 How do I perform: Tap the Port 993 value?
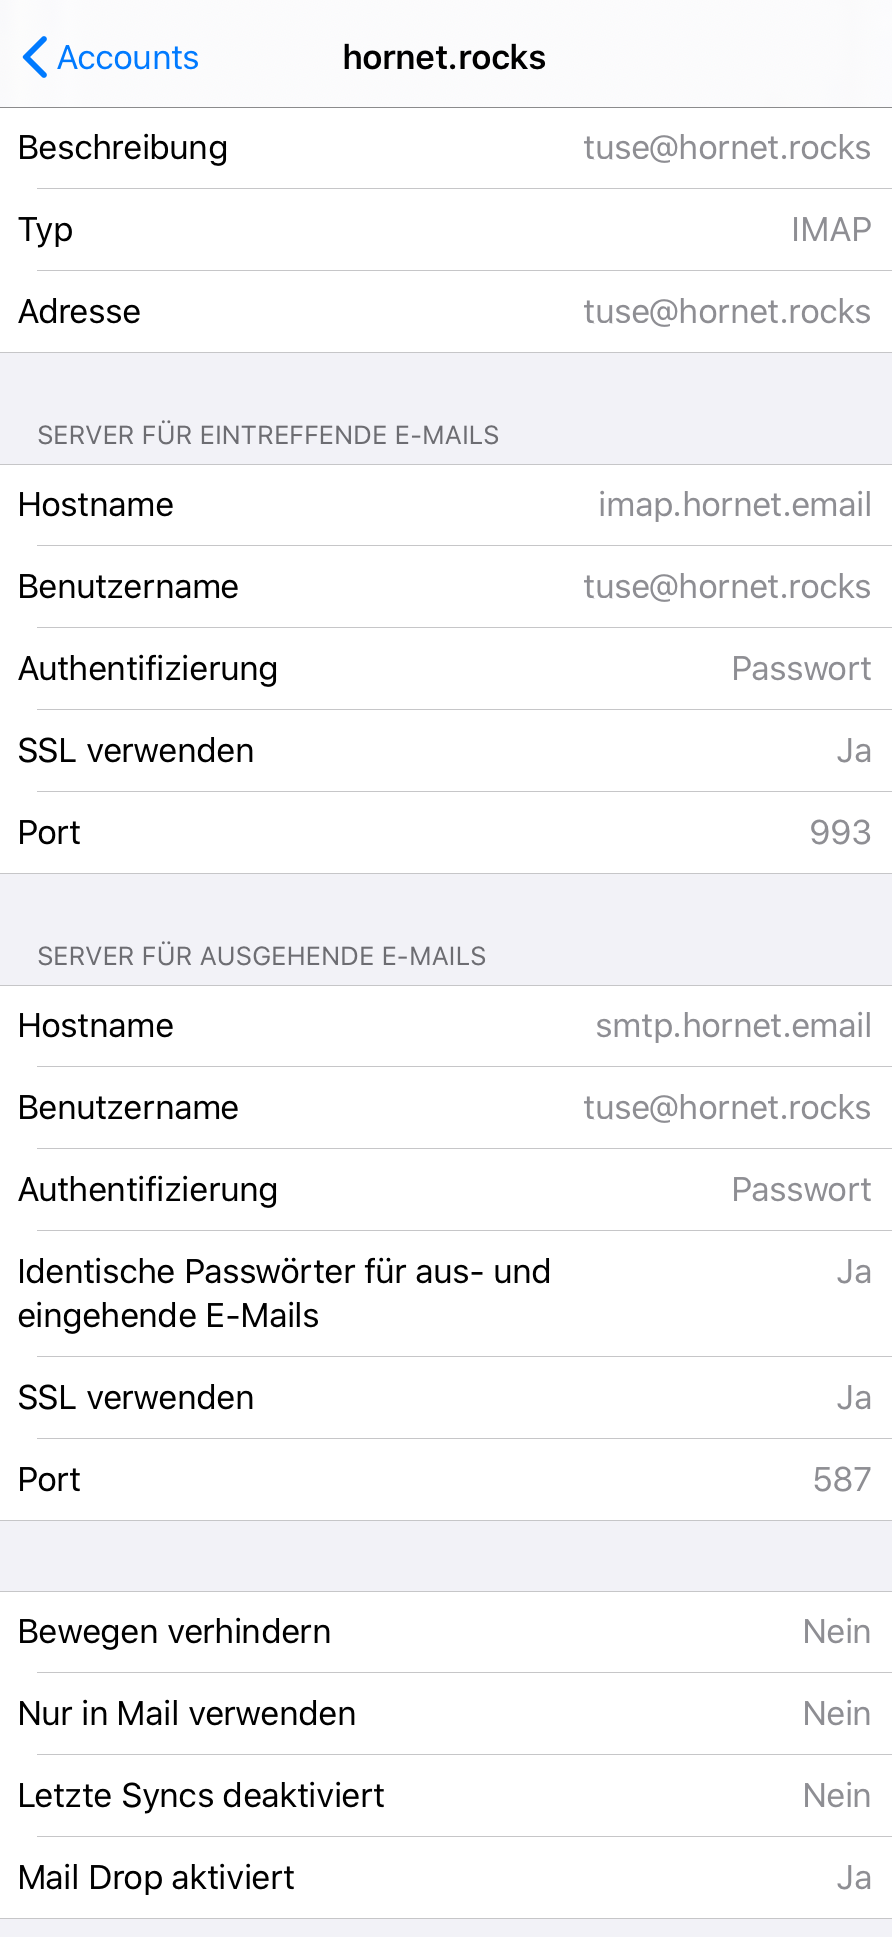tap(840, 833)
